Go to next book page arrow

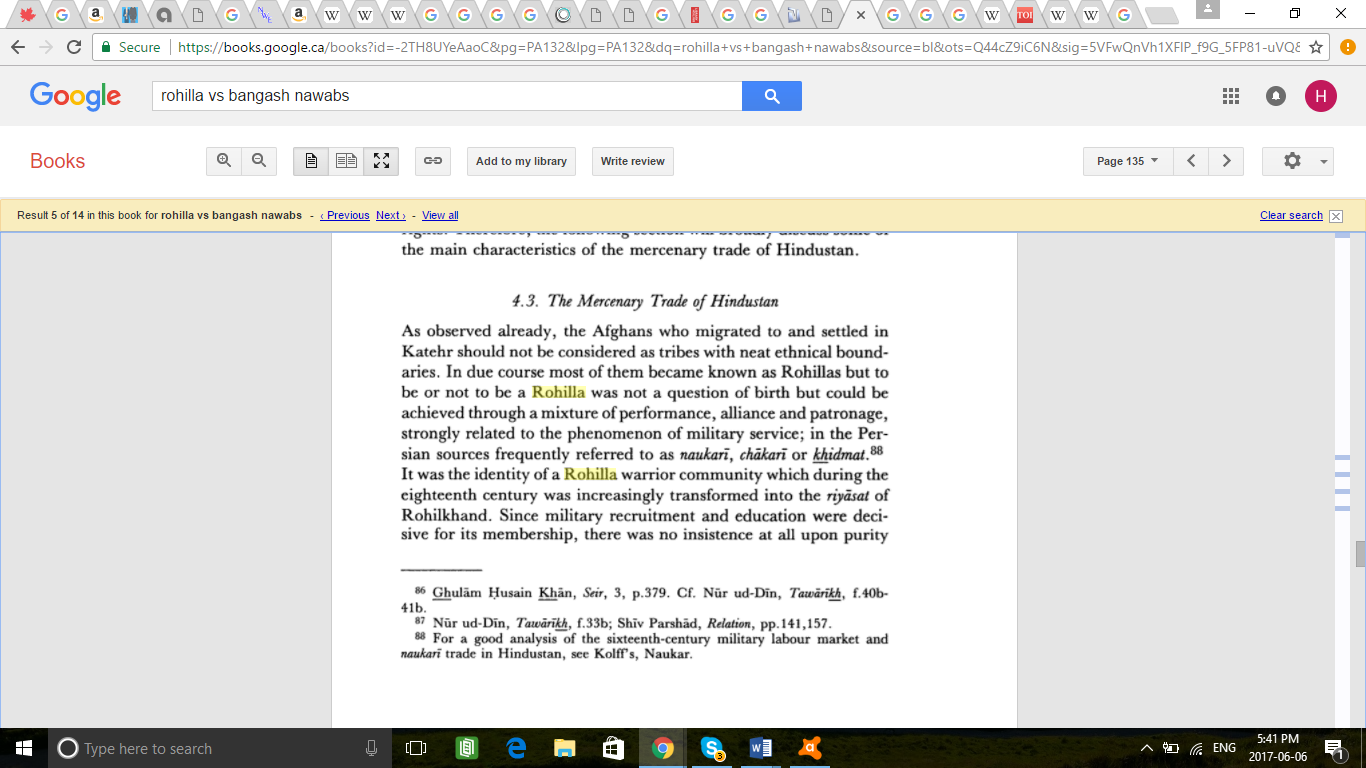pos(1226,161)
